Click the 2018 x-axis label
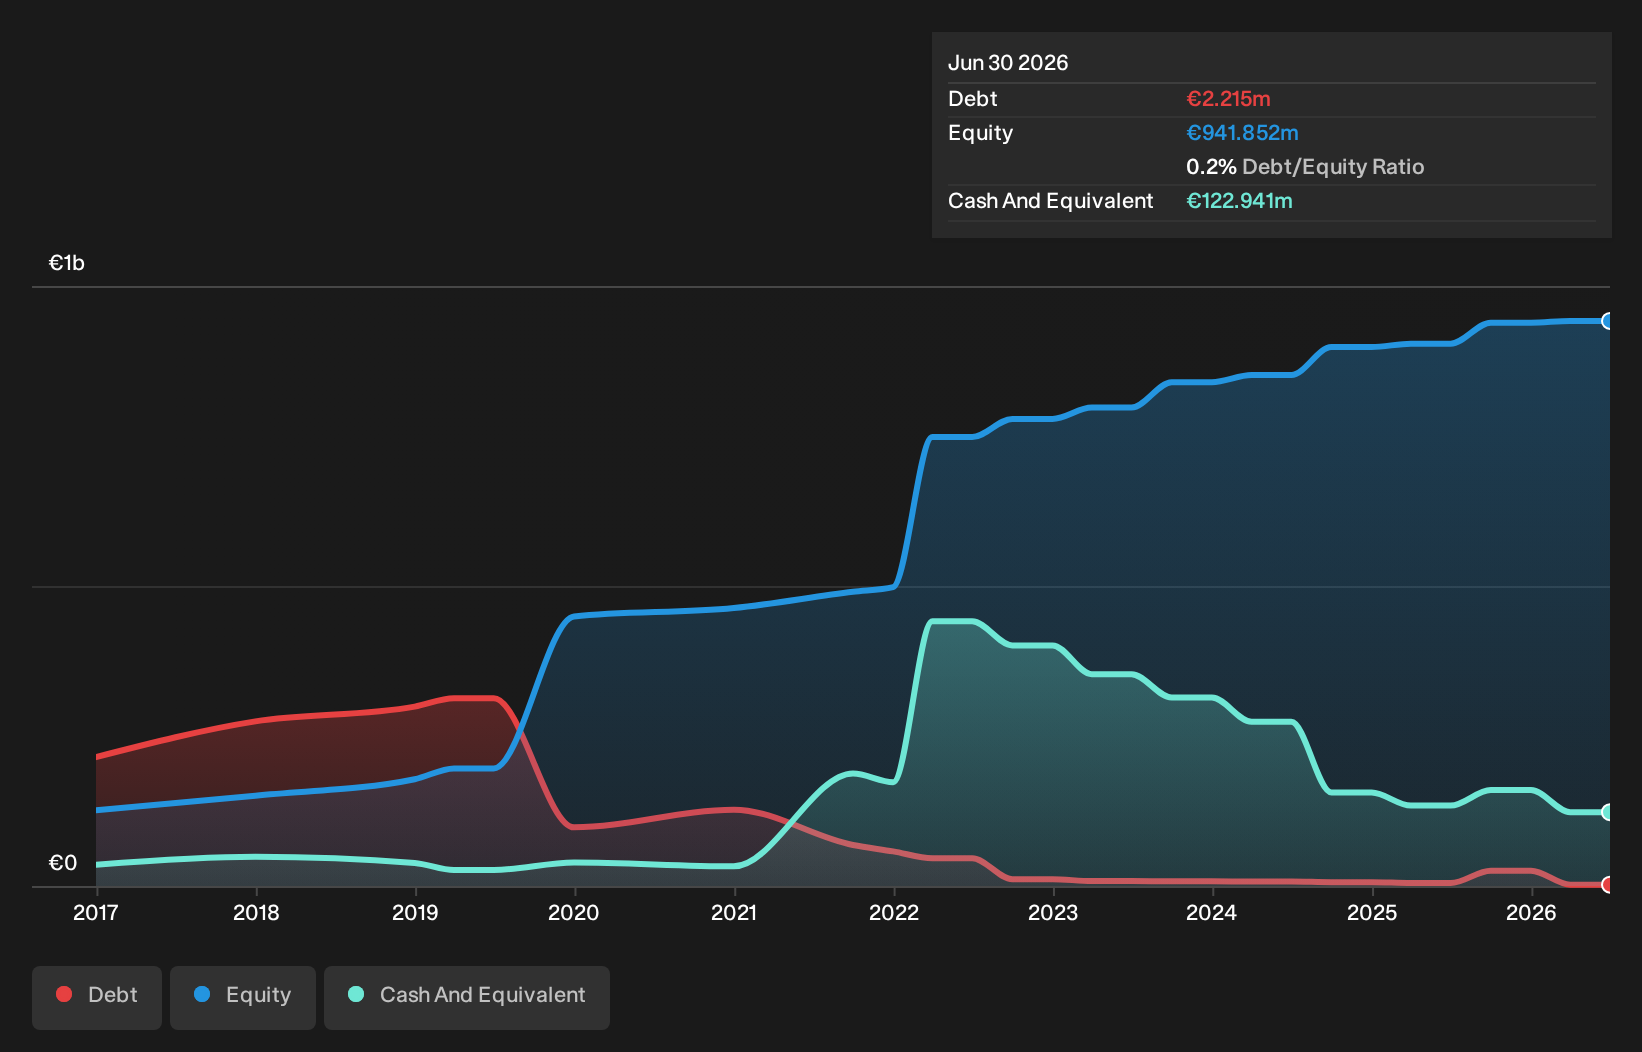The image size is (1642, 1052). [256, 912]
